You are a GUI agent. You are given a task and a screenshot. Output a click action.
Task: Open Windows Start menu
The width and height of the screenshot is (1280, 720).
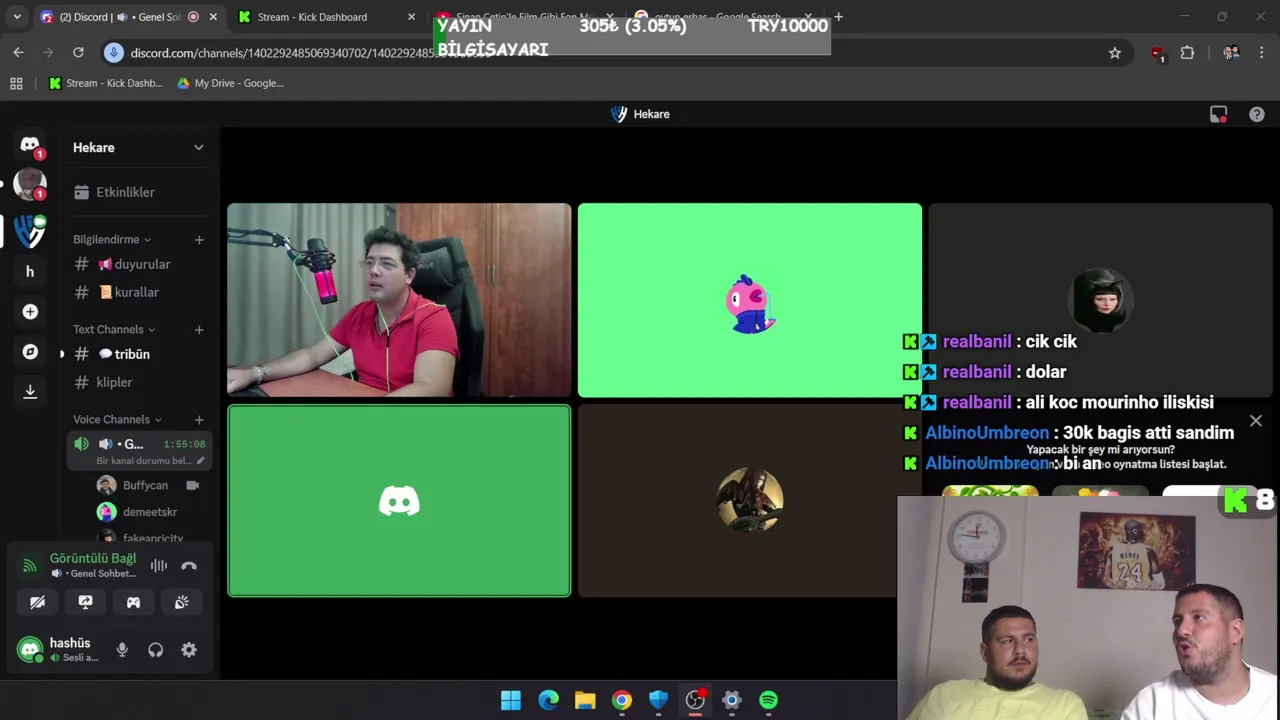point(511,700)
